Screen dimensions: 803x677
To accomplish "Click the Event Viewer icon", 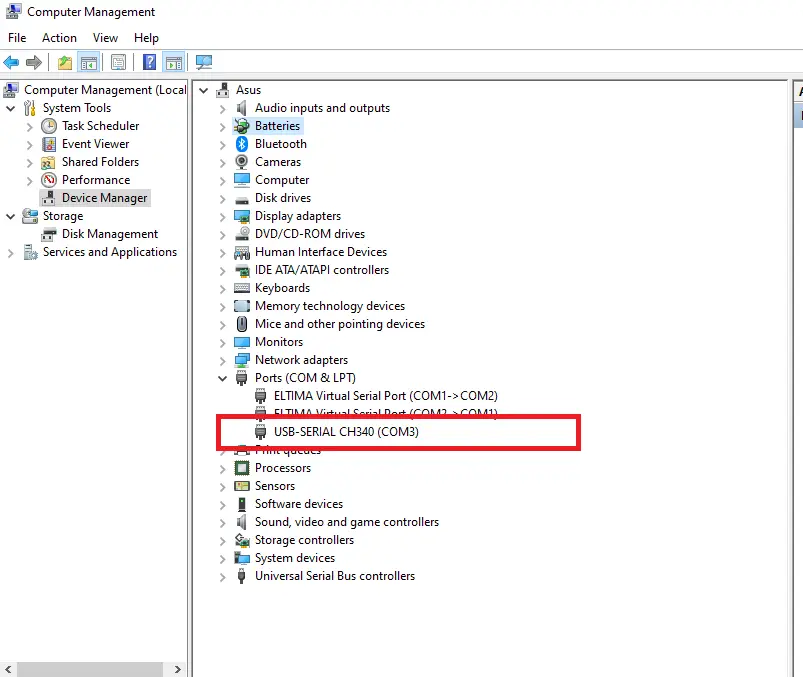I will coord(49,144).
